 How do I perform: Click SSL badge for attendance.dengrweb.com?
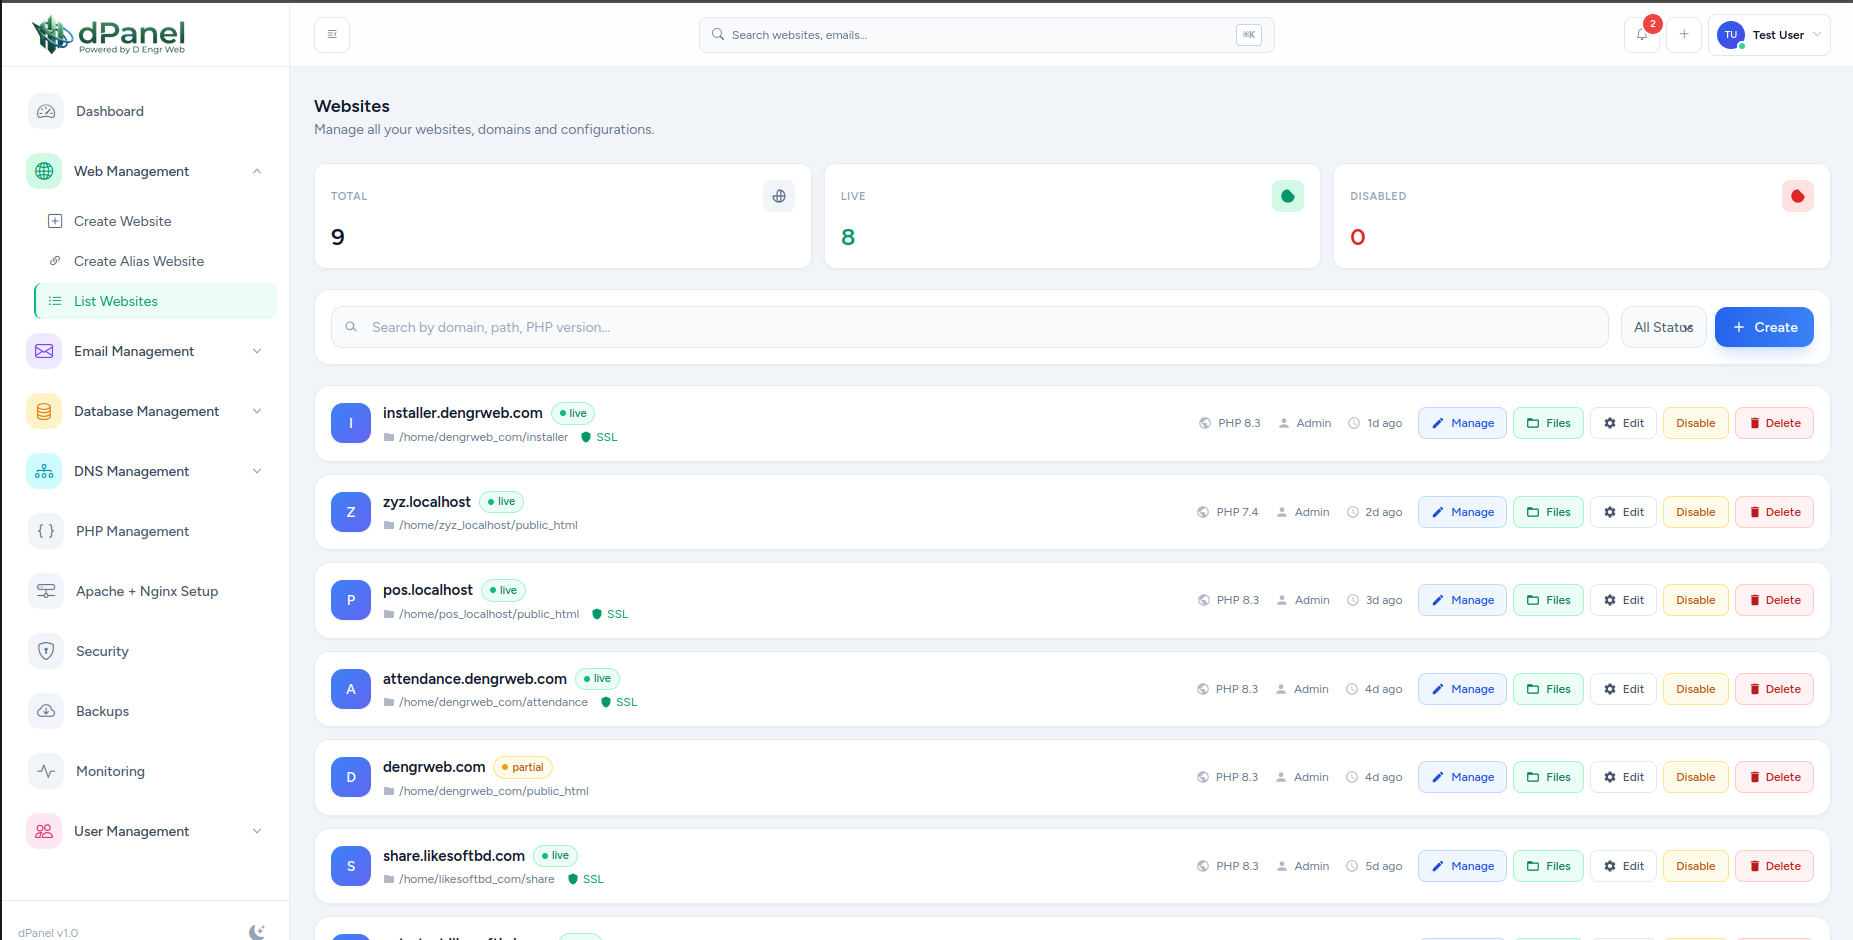tap(619, 702)
